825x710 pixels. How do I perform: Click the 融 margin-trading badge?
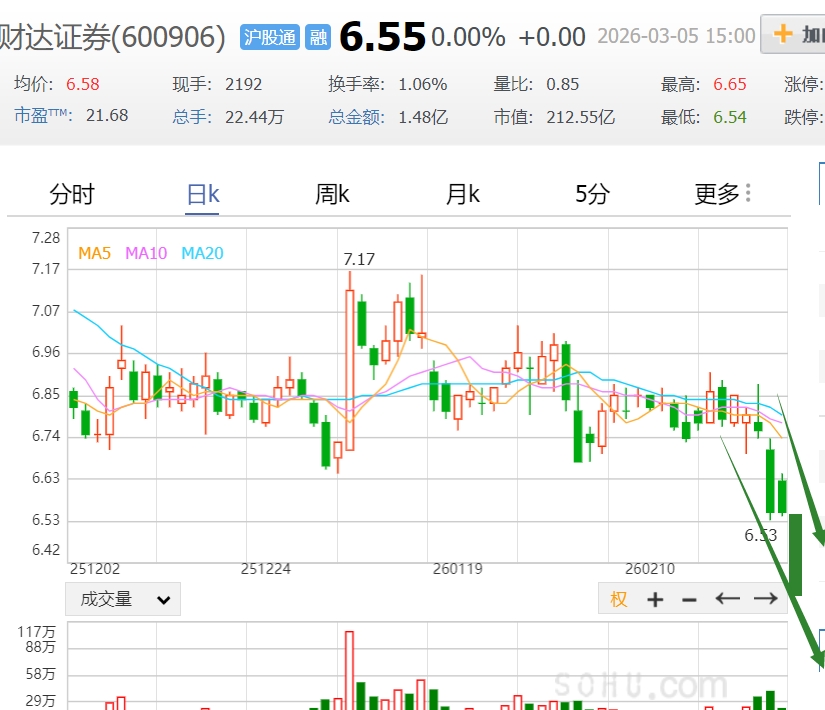[x=318, y=37]
